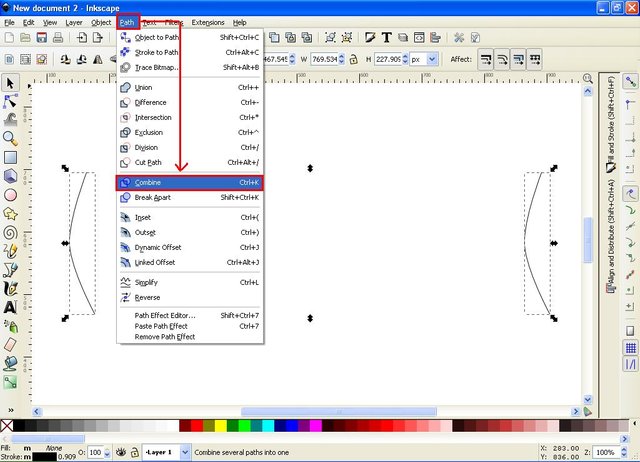Click the H height input field
The width and height of the screenshot is (640, 462).
[x=388, y=60]
